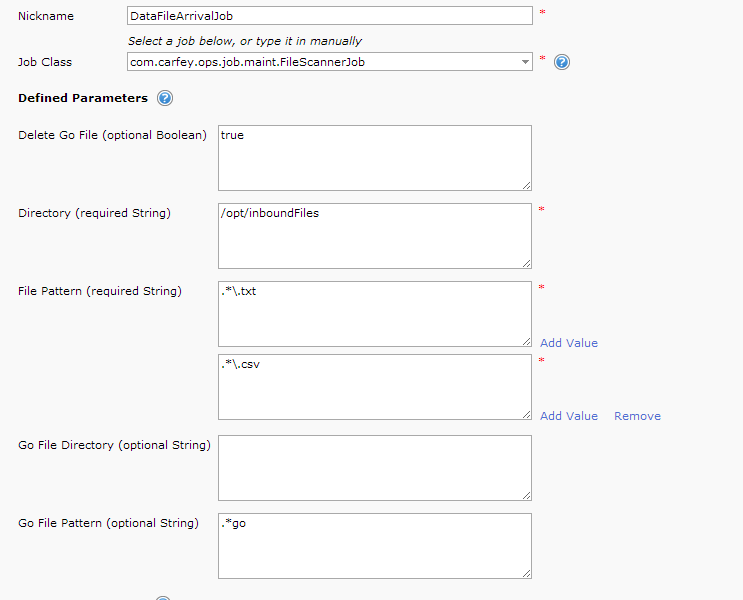Viewport: 743px width, 600px height.
Task: Click inside the Delete Go File text area
Action: click(374, 157)
